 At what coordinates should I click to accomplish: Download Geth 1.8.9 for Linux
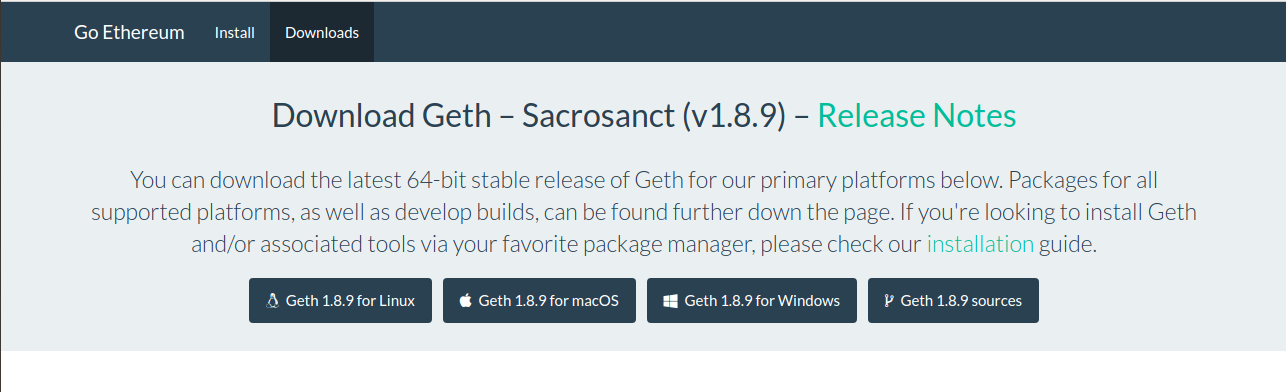(340, 300)
